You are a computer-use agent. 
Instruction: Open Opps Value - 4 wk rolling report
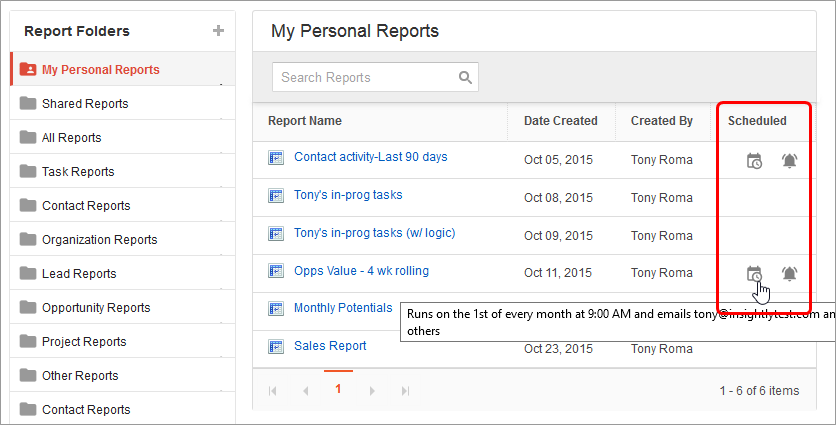(361, 270)
